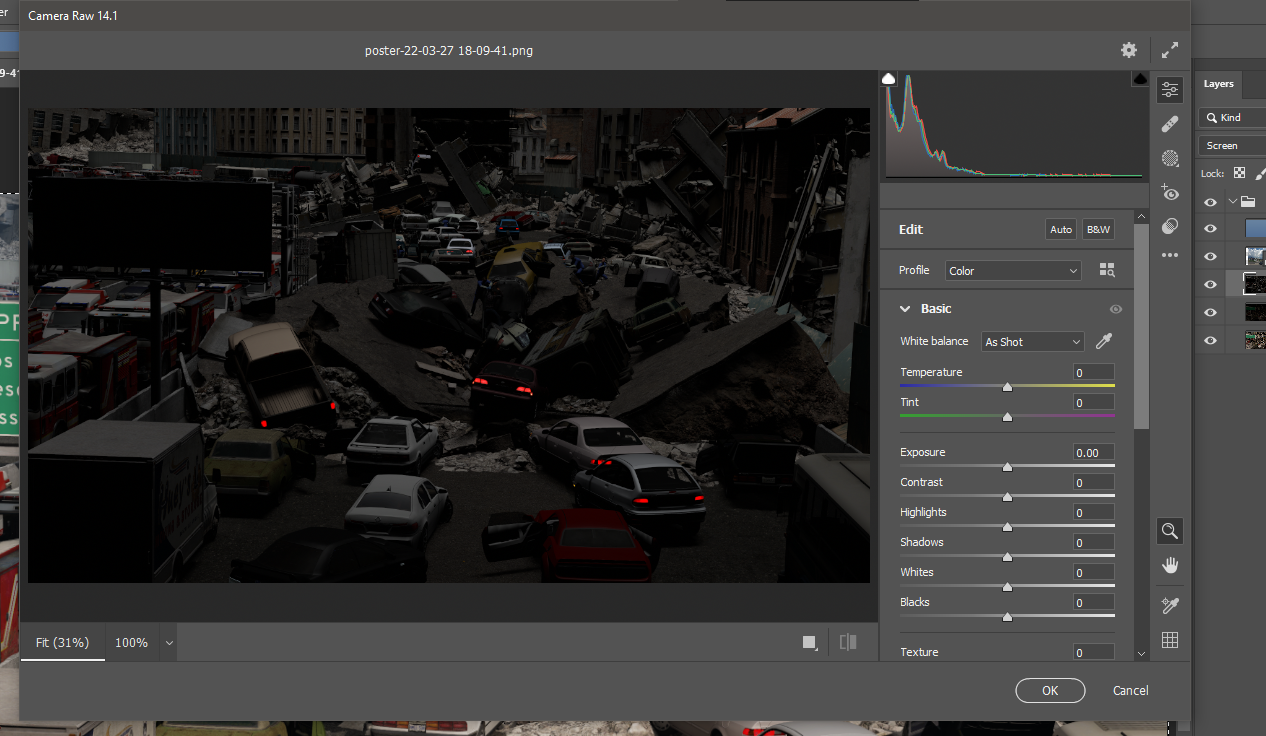The image size is (1266, 736).
Task: Collapse the Basic section
Action: coord(905,309)
